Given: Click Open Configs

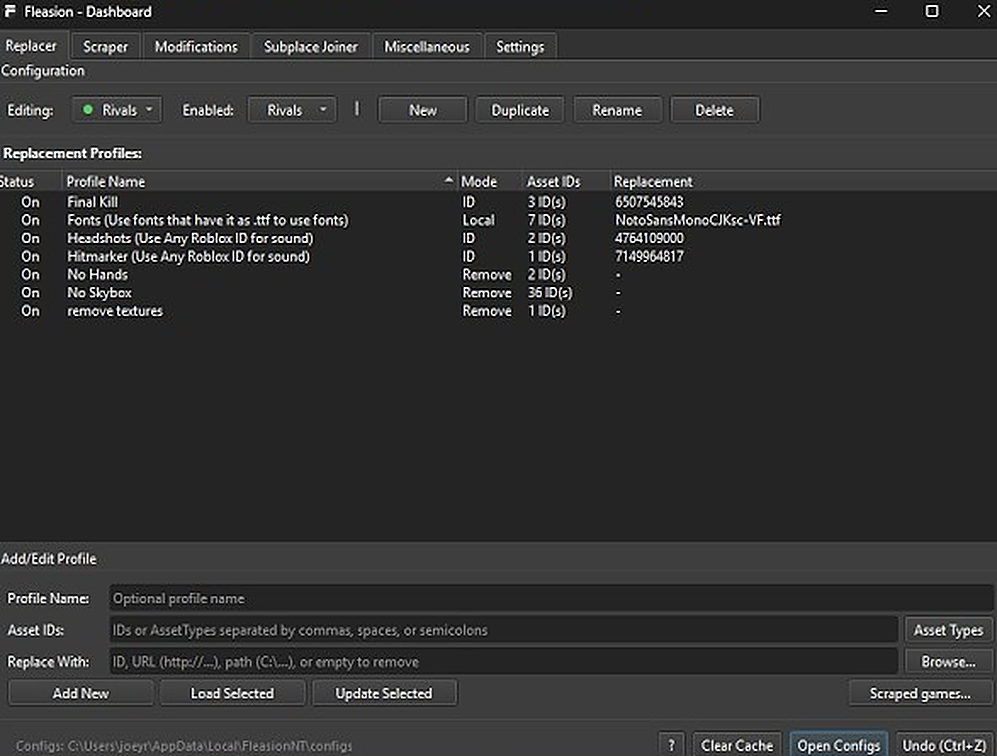Looking at the screenshot, I should click(839, 745).
